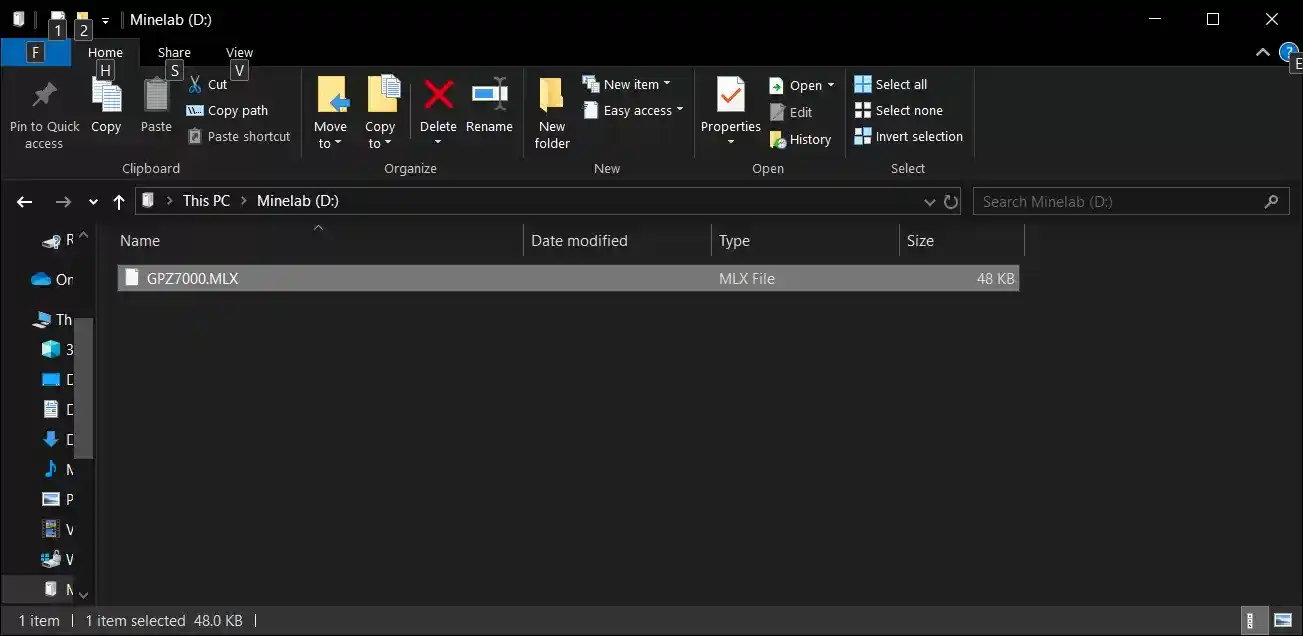Click Paste shortcut option

pyautogui.click(x=239, y=137)
